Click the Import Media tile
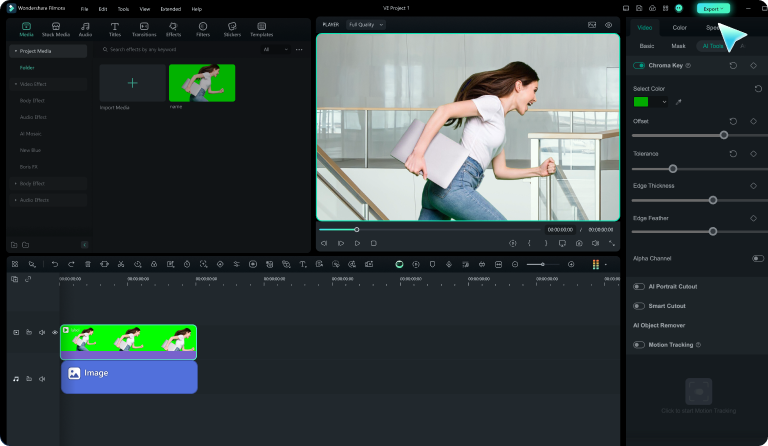The image size is (768, 446). 132,84
